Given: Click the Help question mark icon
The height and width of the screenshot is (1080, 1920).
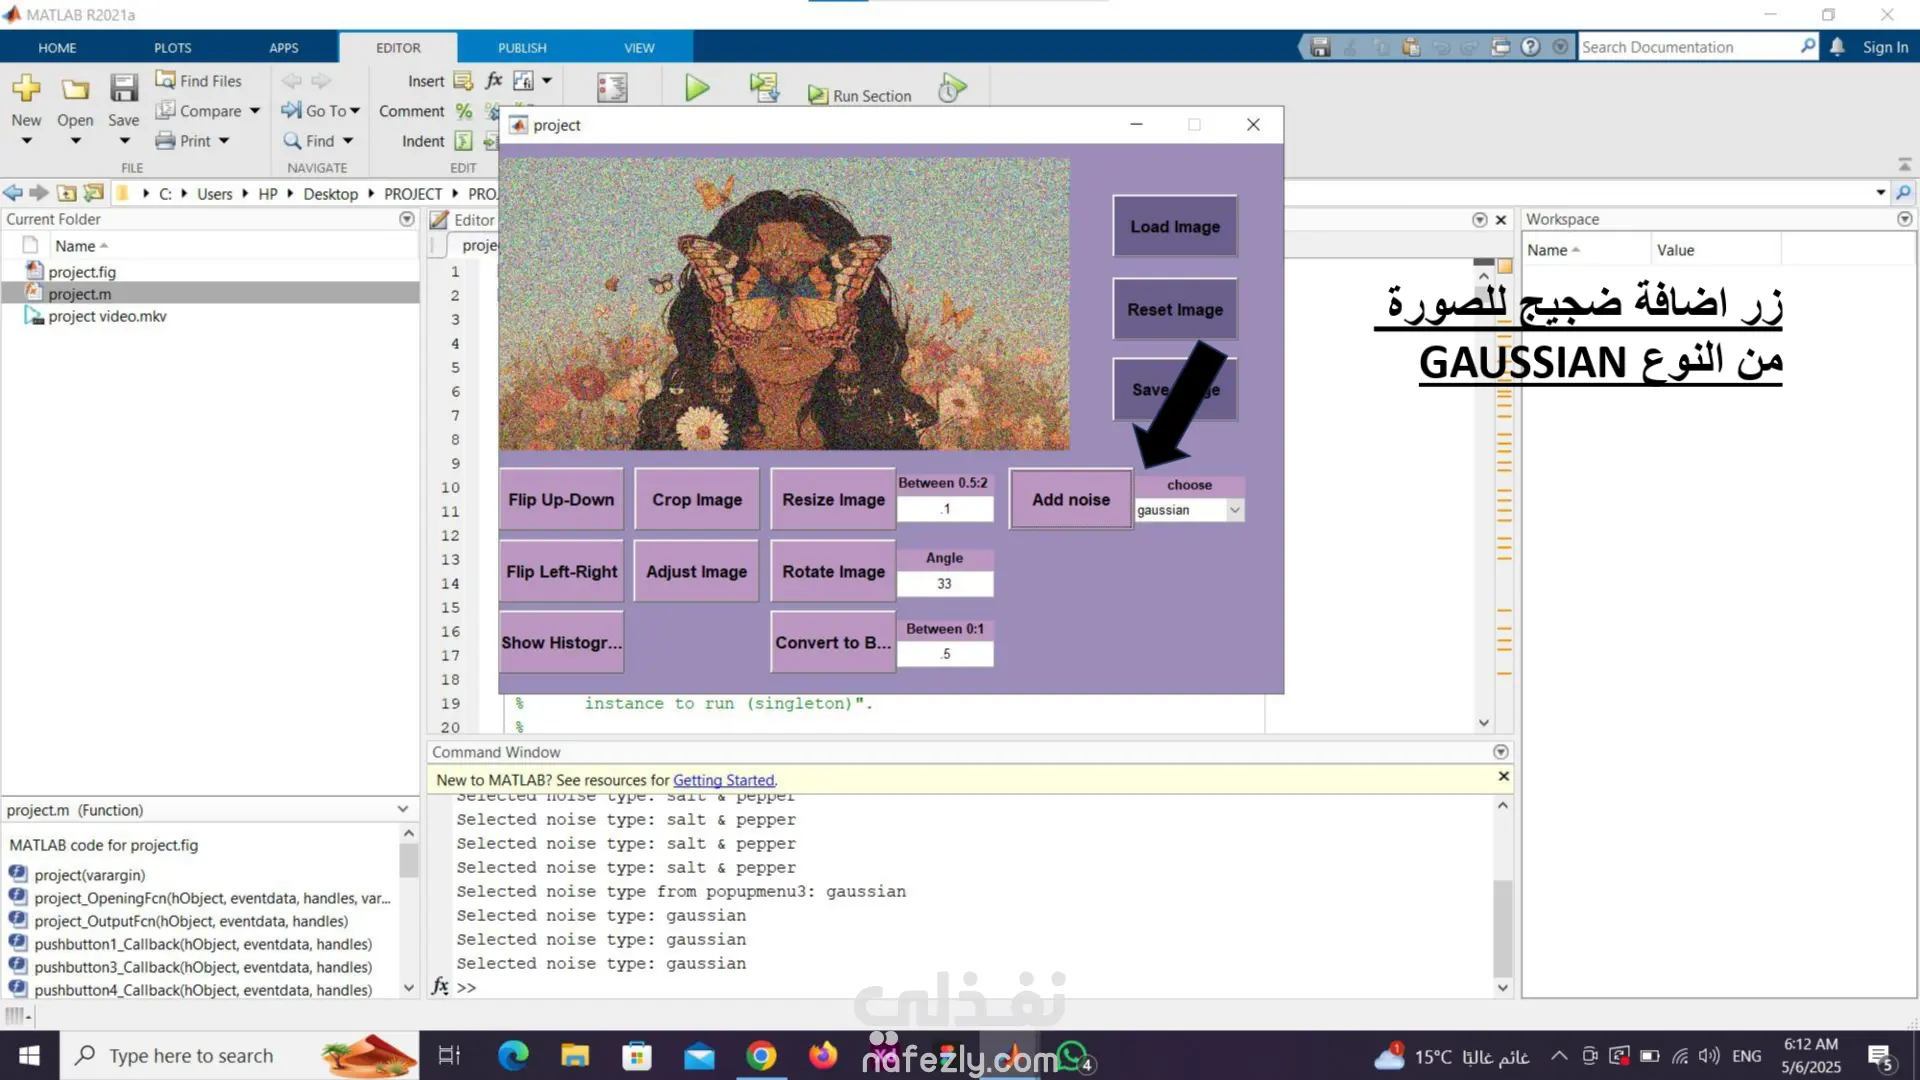Looking at the screenshot, I should click(x=1530, y=47).
